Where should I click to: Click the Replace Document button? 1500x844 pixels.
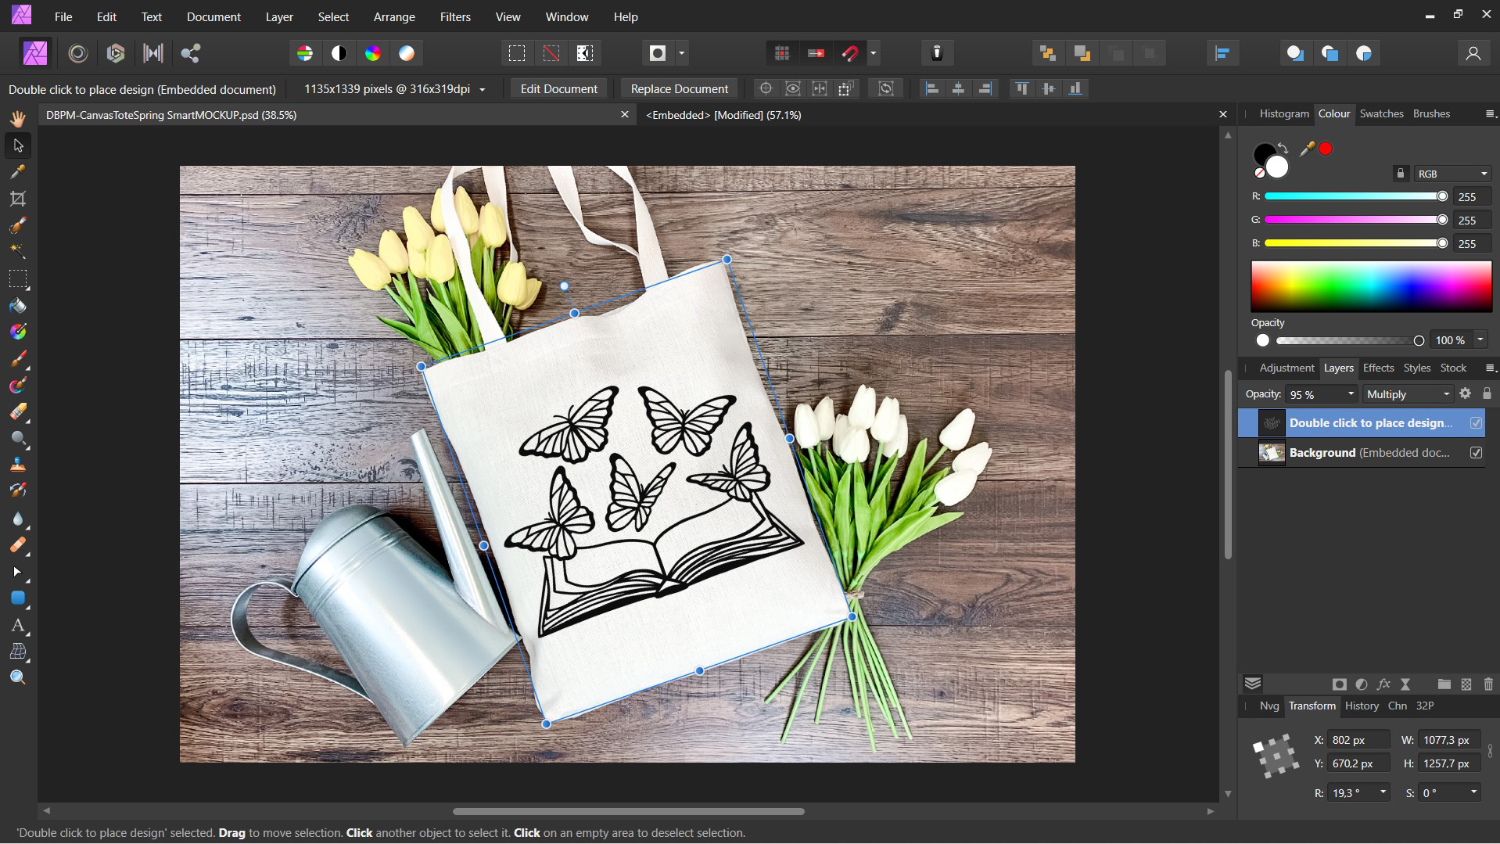coord(679,88)
